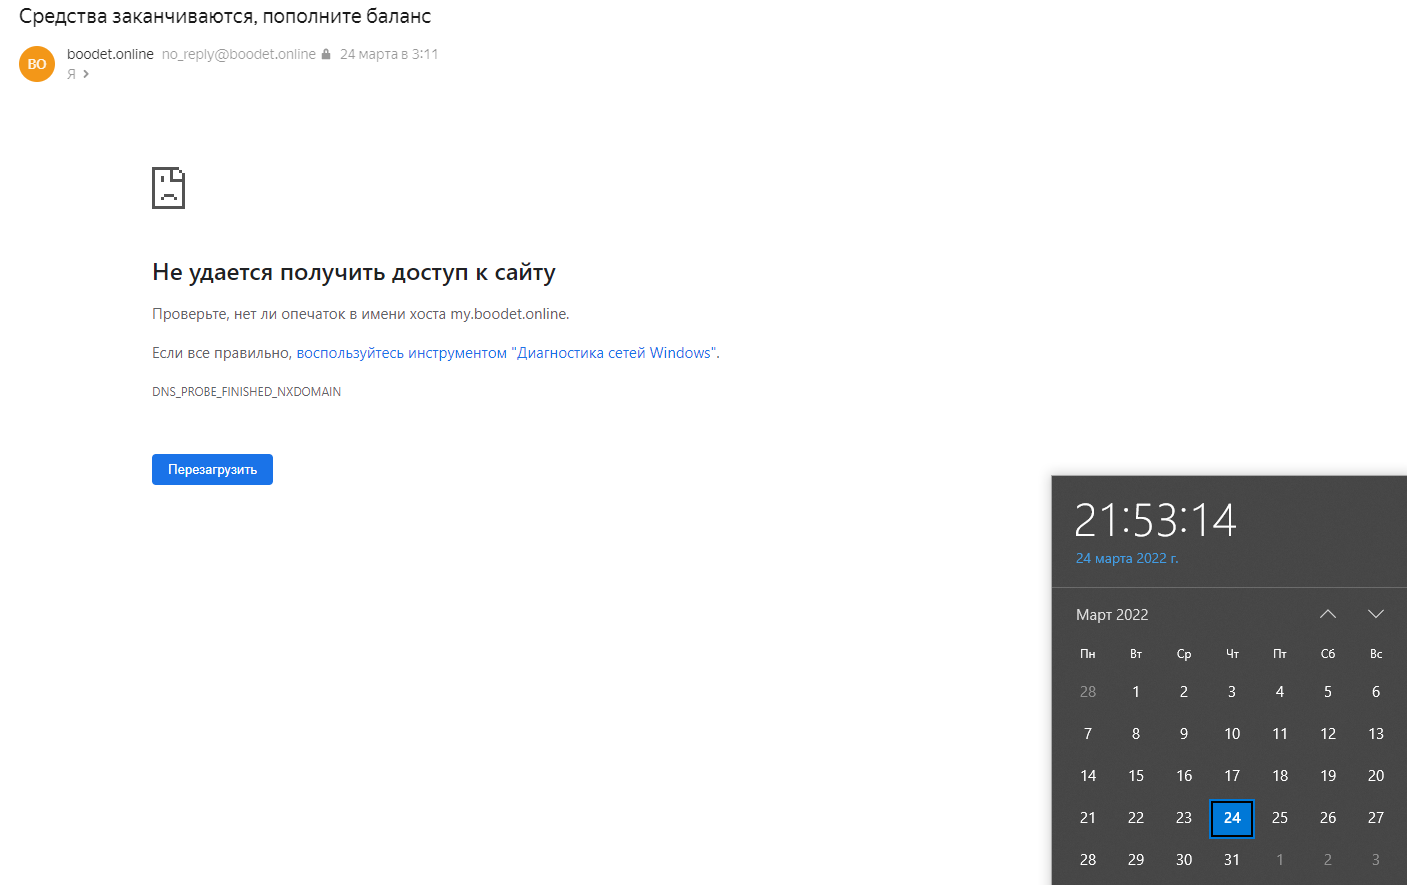Click the clock showing 21:53:14
Viewport: 1413px width, 885px height.
pos(1156,521)
